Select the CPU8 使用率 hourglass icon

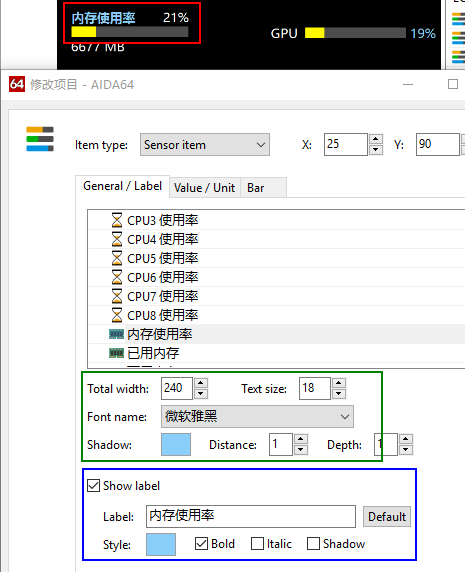117,315
